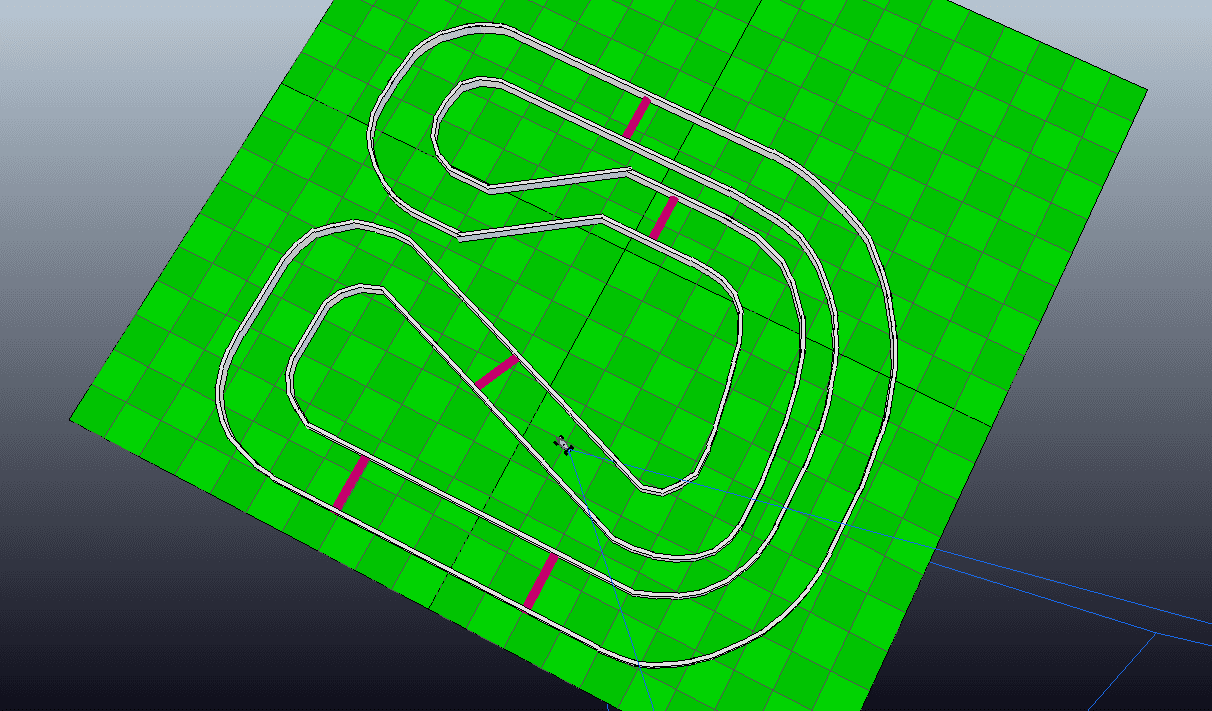Click the topmost pink checkpoint marker
Screen dimensions: 1212x711
pos(636,117)
